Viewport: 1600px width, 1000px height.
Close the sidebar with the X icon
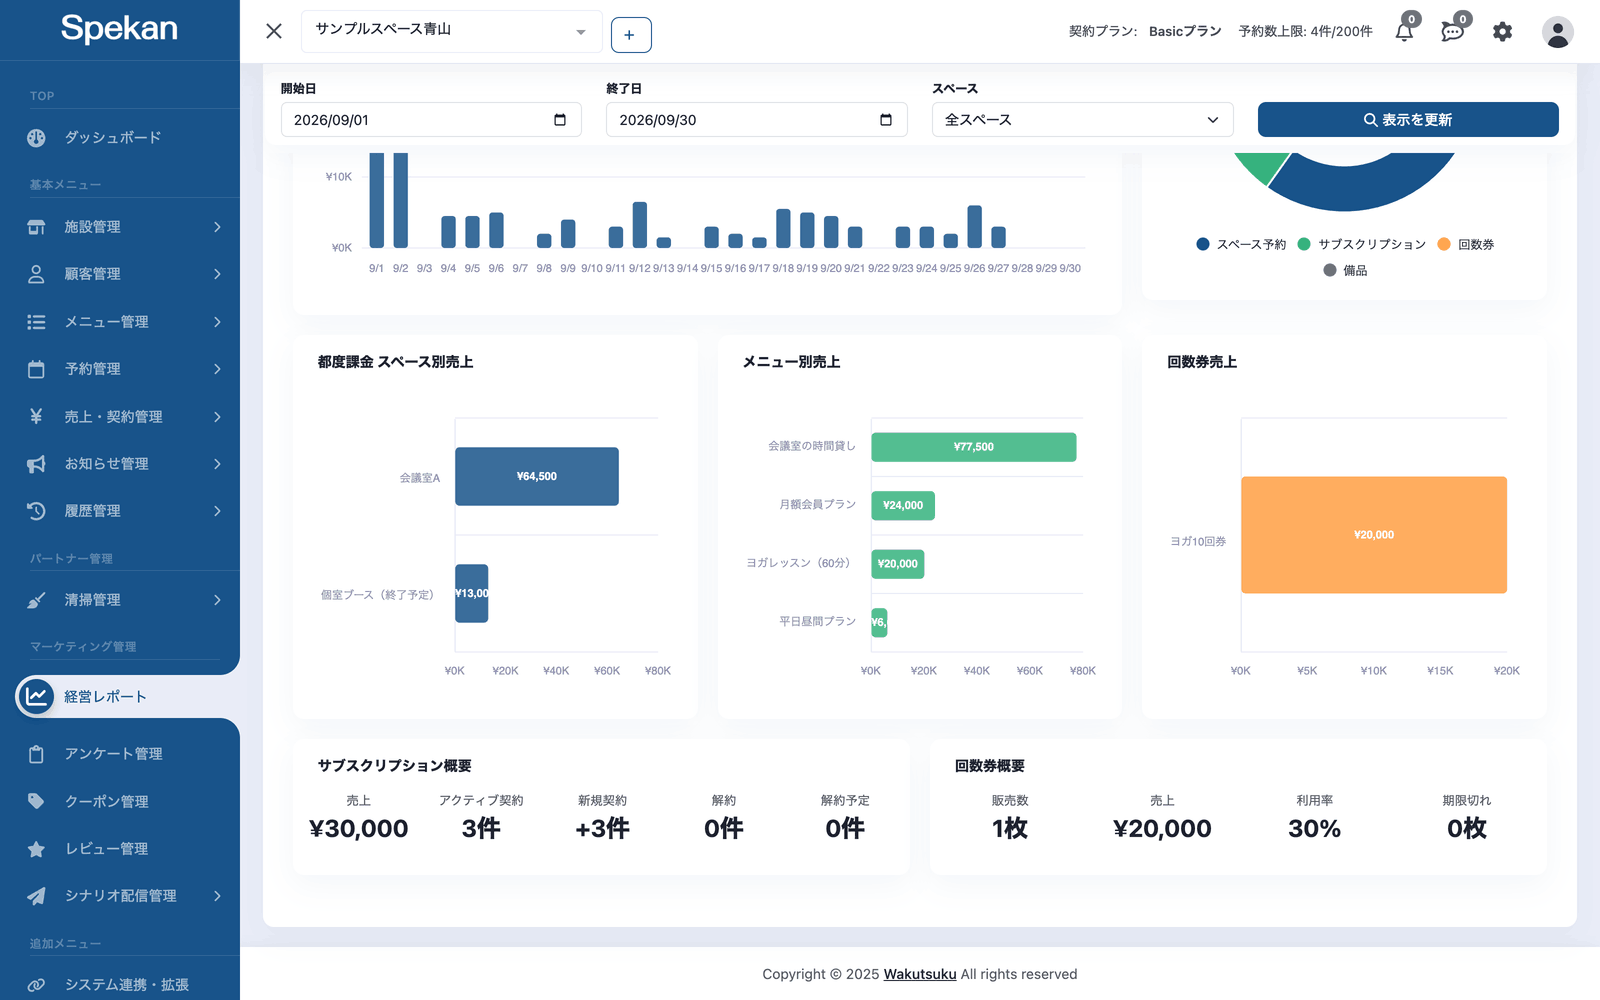(x=274, y=31)
